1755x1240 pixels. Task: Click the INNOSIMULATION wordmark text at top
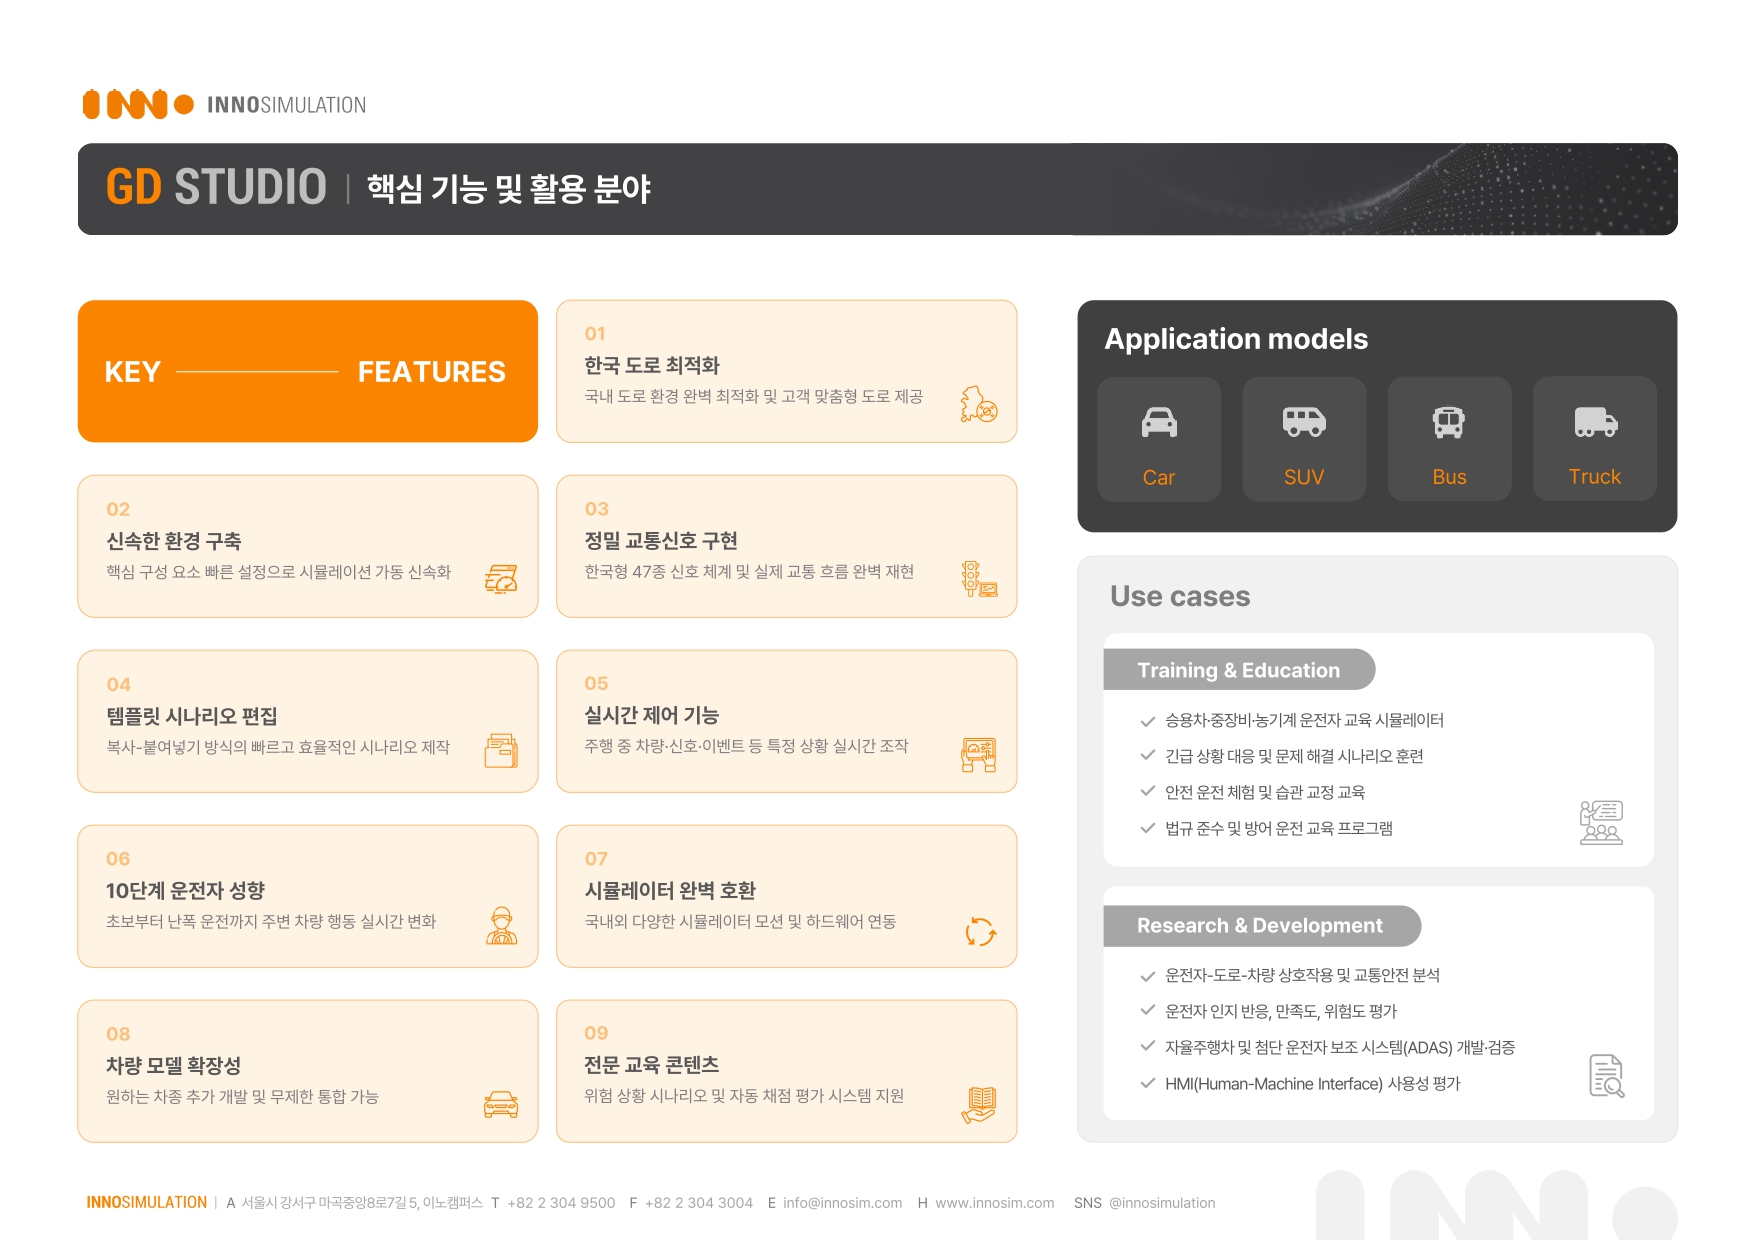click(x=287, y=105)
